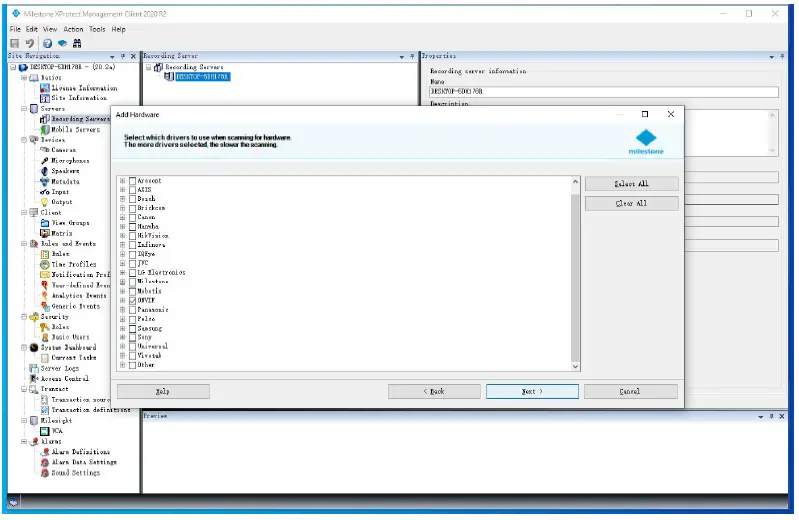The height and width of the screenshot is (520, 799).
Task: Open Matrix node icon
Action: (x=45, y=233)
